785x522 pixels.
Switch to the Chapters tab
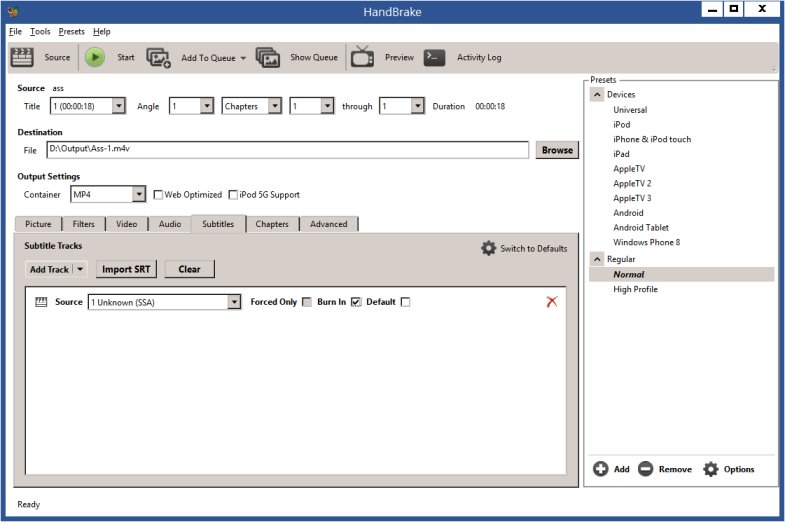tap(272, 224)
